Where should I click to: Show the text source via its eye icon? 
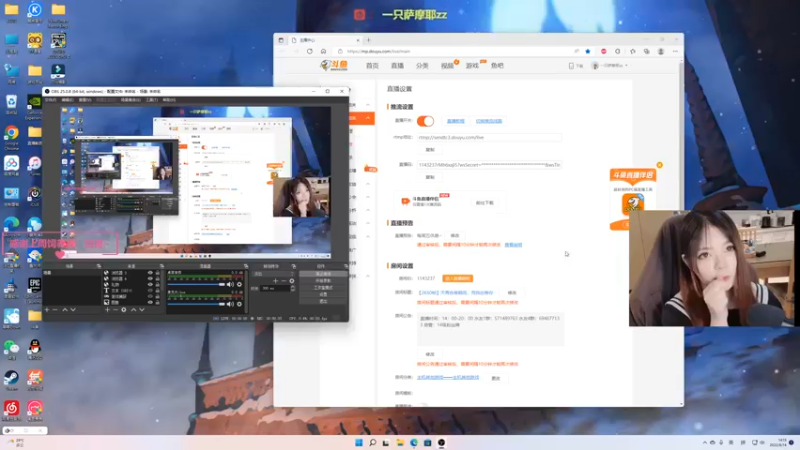[150, 290]
